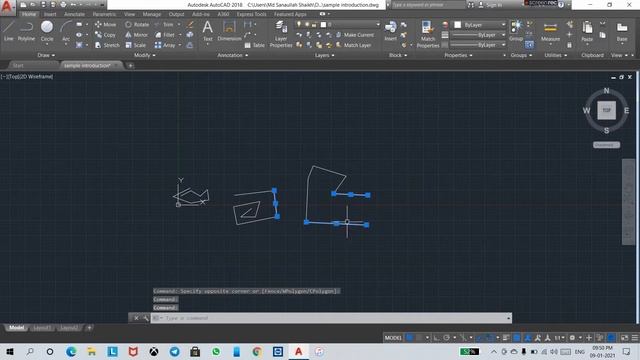
Task: Choose the Arc drawing tool
Action: pyautogui.click(x=66, y=31)
